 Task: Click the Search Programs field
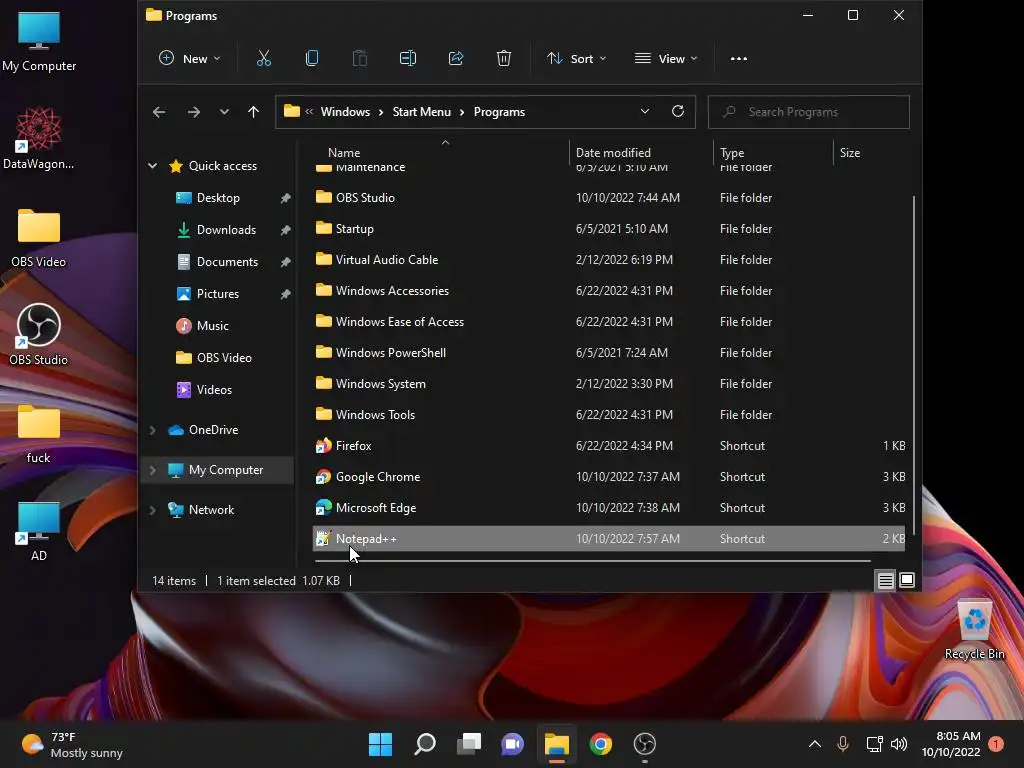808,112
